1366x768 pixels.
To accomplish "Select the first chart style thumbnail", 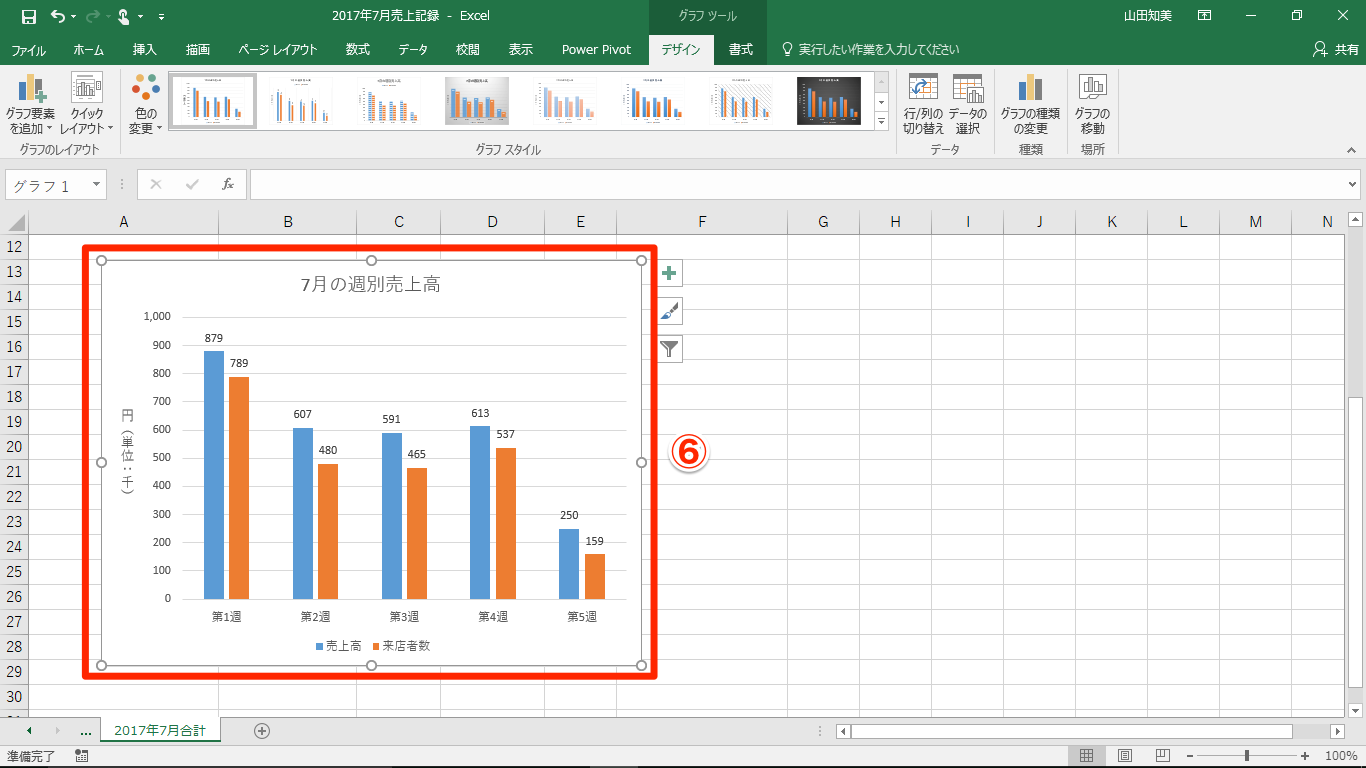I will click(x=213, y=101).
